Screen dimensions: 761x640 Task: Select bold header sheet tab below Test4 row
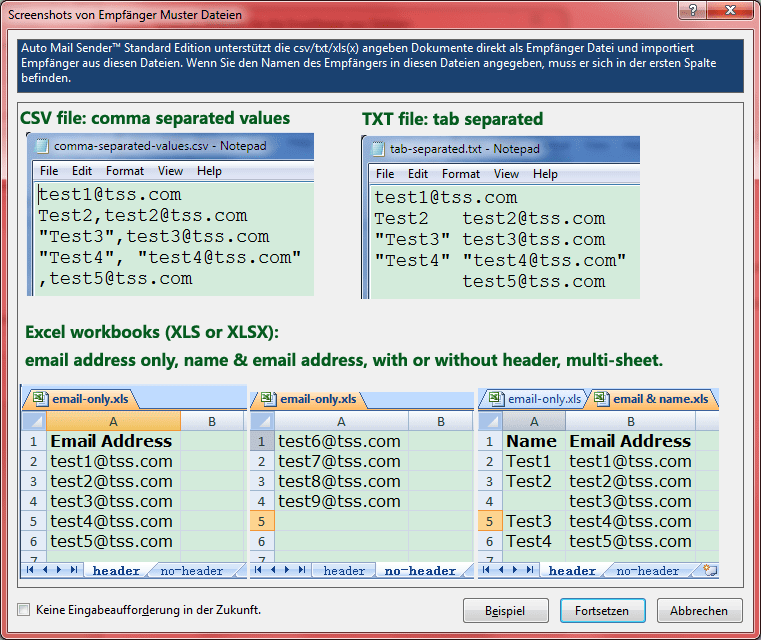click(x=572, y=571)
